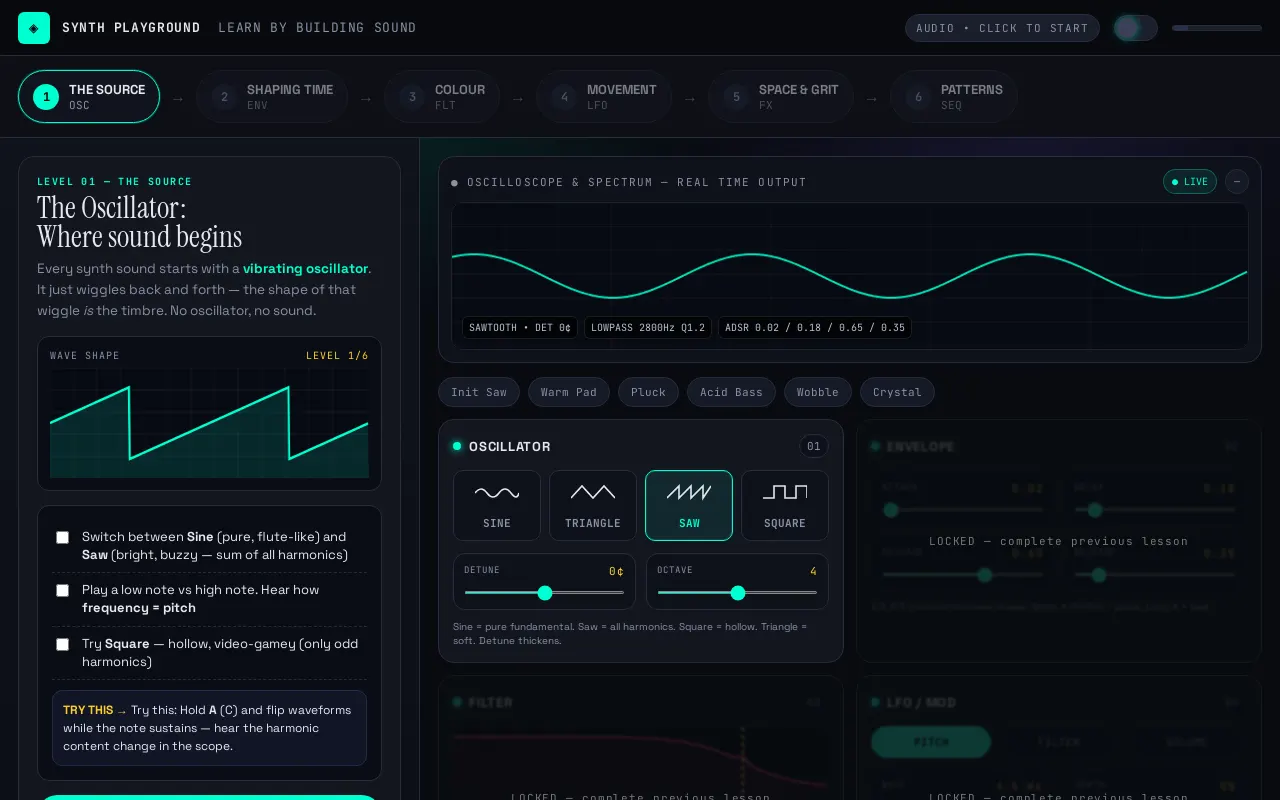Load the Pluck preset
1280x800 pixels.
click(648, 392)
